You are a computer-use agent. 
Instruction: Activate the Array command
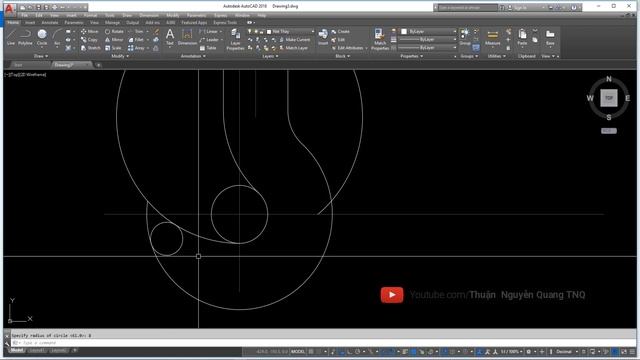pyautogui.click(x=136, y=48)
